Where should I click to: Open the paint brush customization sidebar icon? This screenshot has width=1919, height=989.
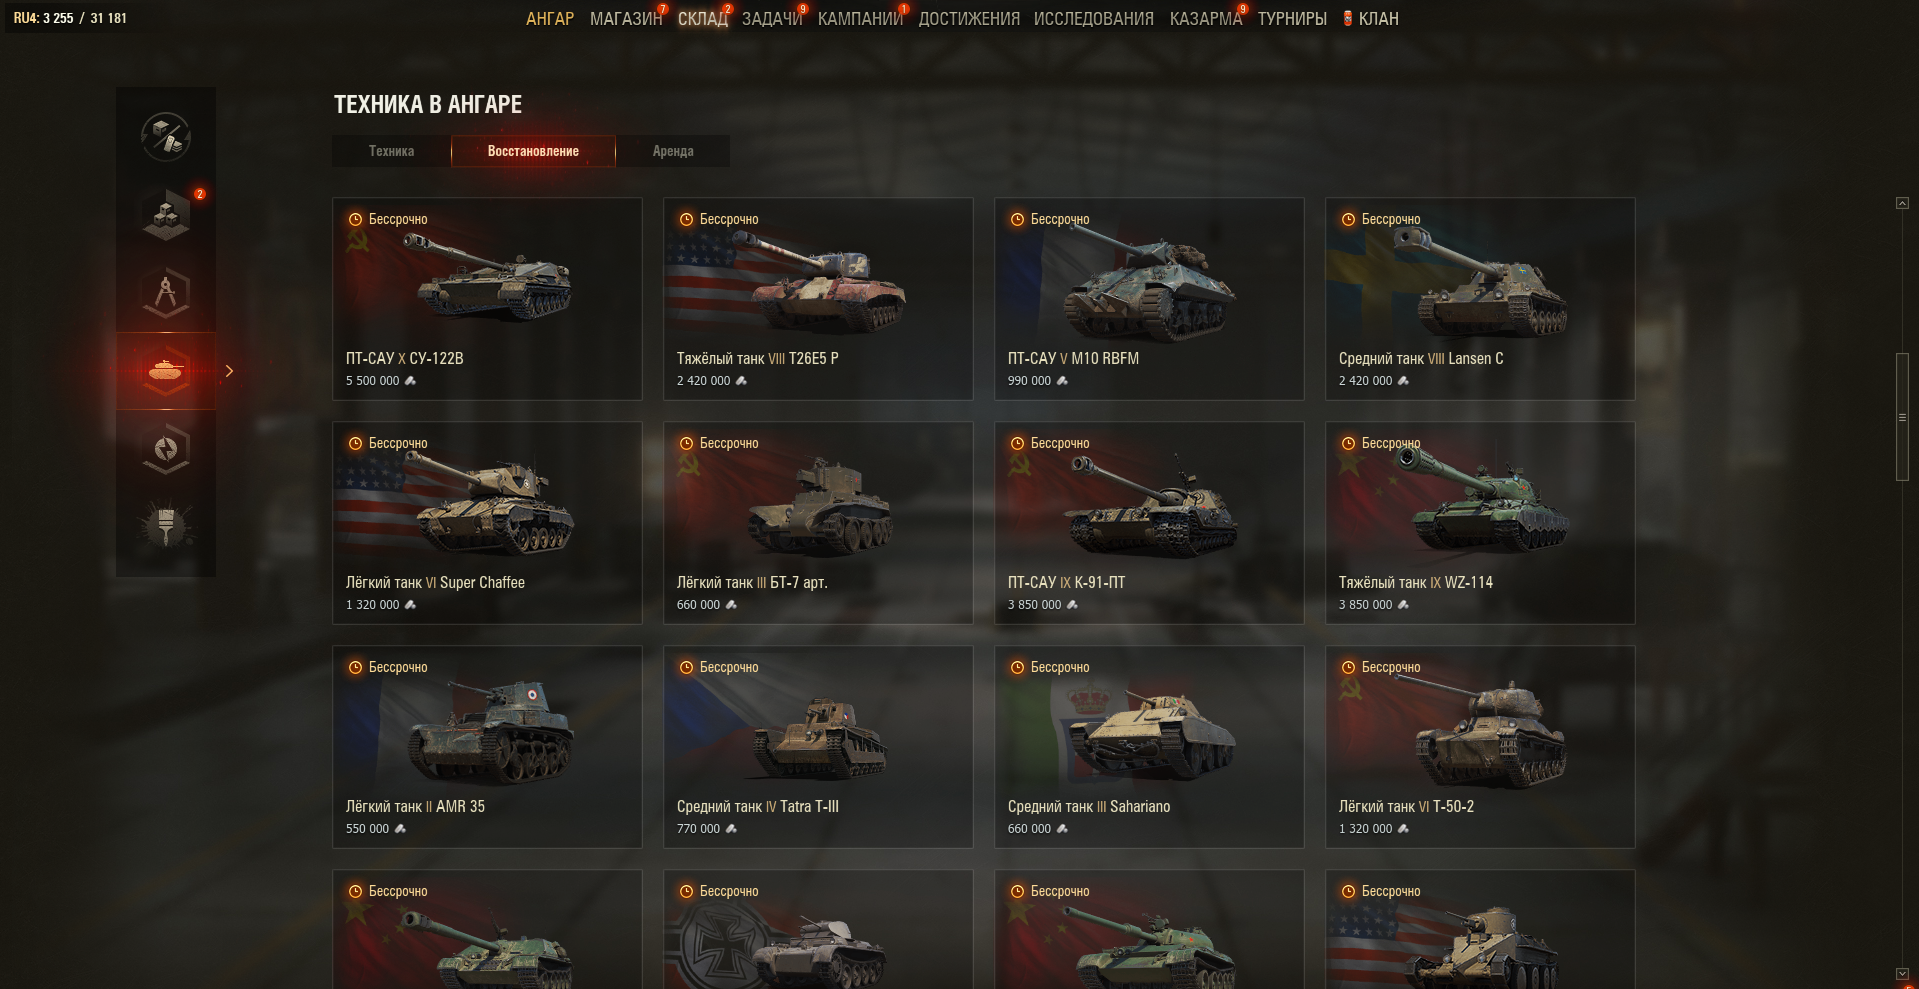coord(166,527)
